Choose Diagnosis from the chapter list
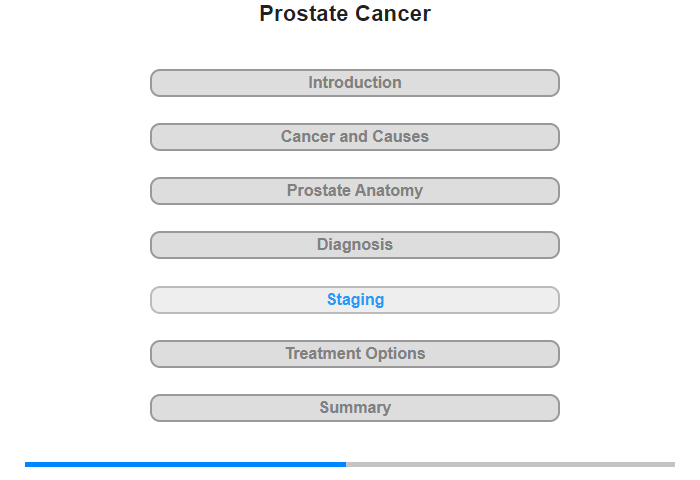The height and width of the screenshot is (480, 700). pos(354,245)
